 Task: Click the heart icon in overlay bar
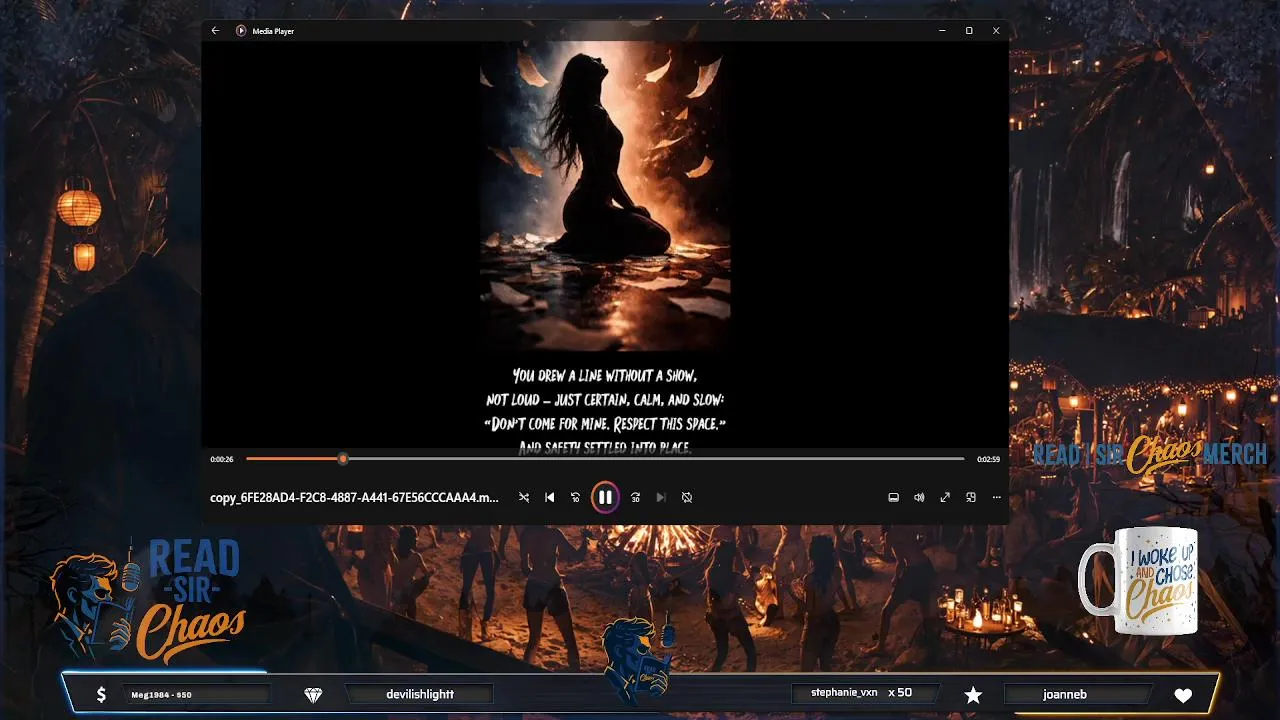coord(1183,695)
